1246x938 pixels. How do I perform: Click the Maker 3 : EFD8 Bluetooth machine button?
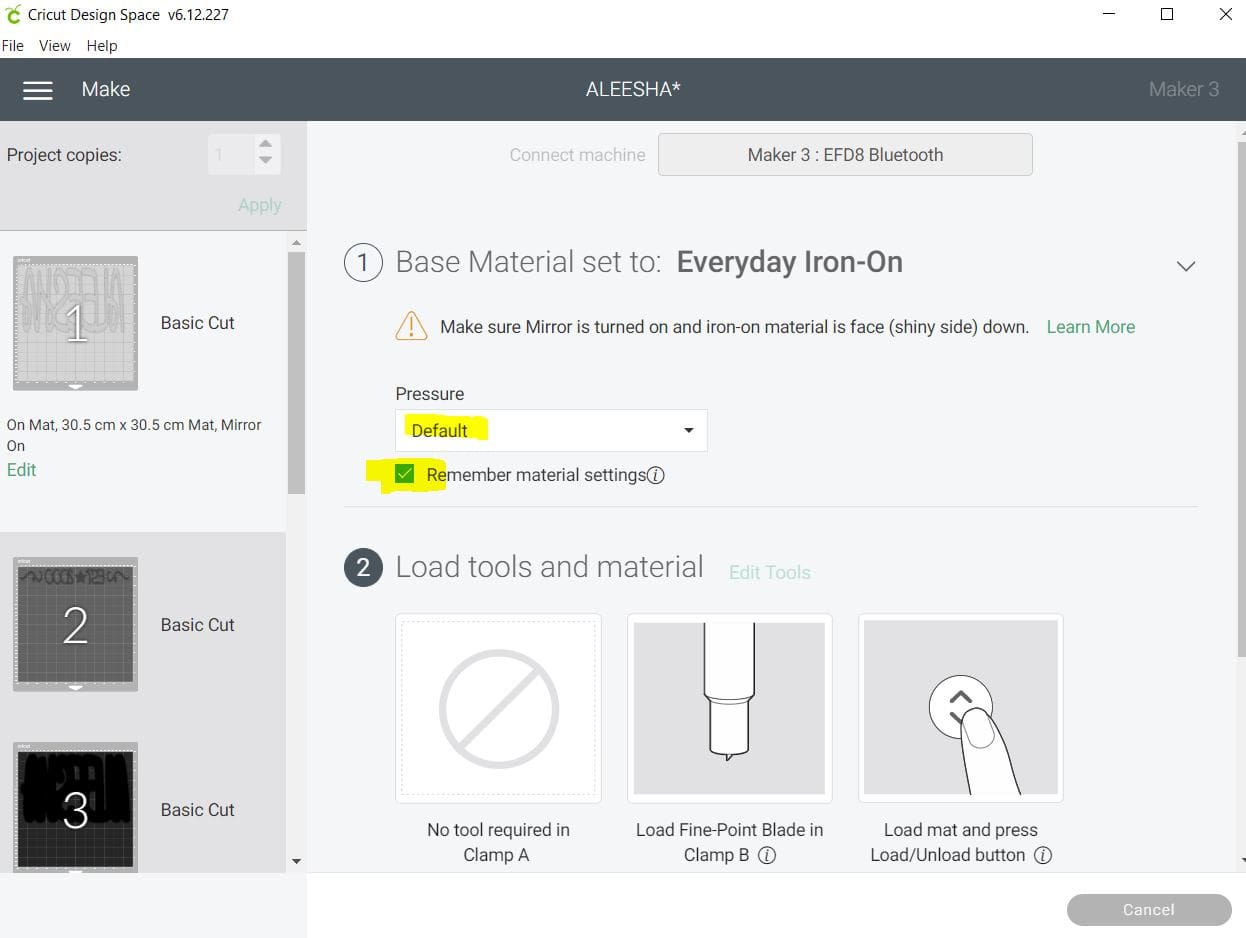pyautogui.click(x=845, y=155)
